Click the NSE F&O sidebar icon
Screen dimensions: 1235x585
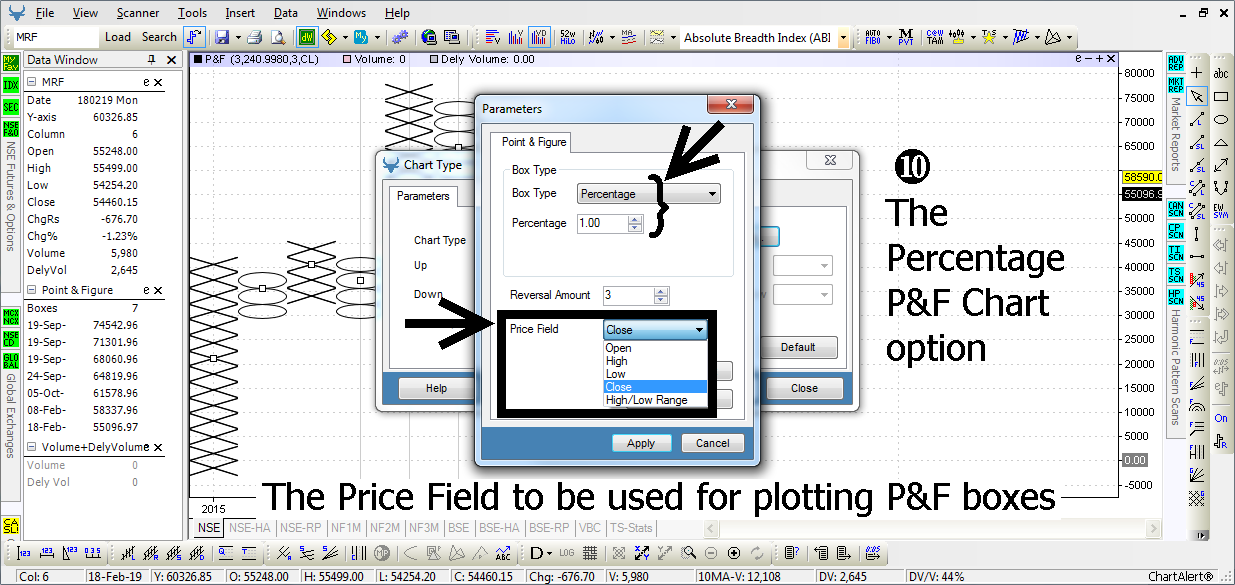point(11,128)
